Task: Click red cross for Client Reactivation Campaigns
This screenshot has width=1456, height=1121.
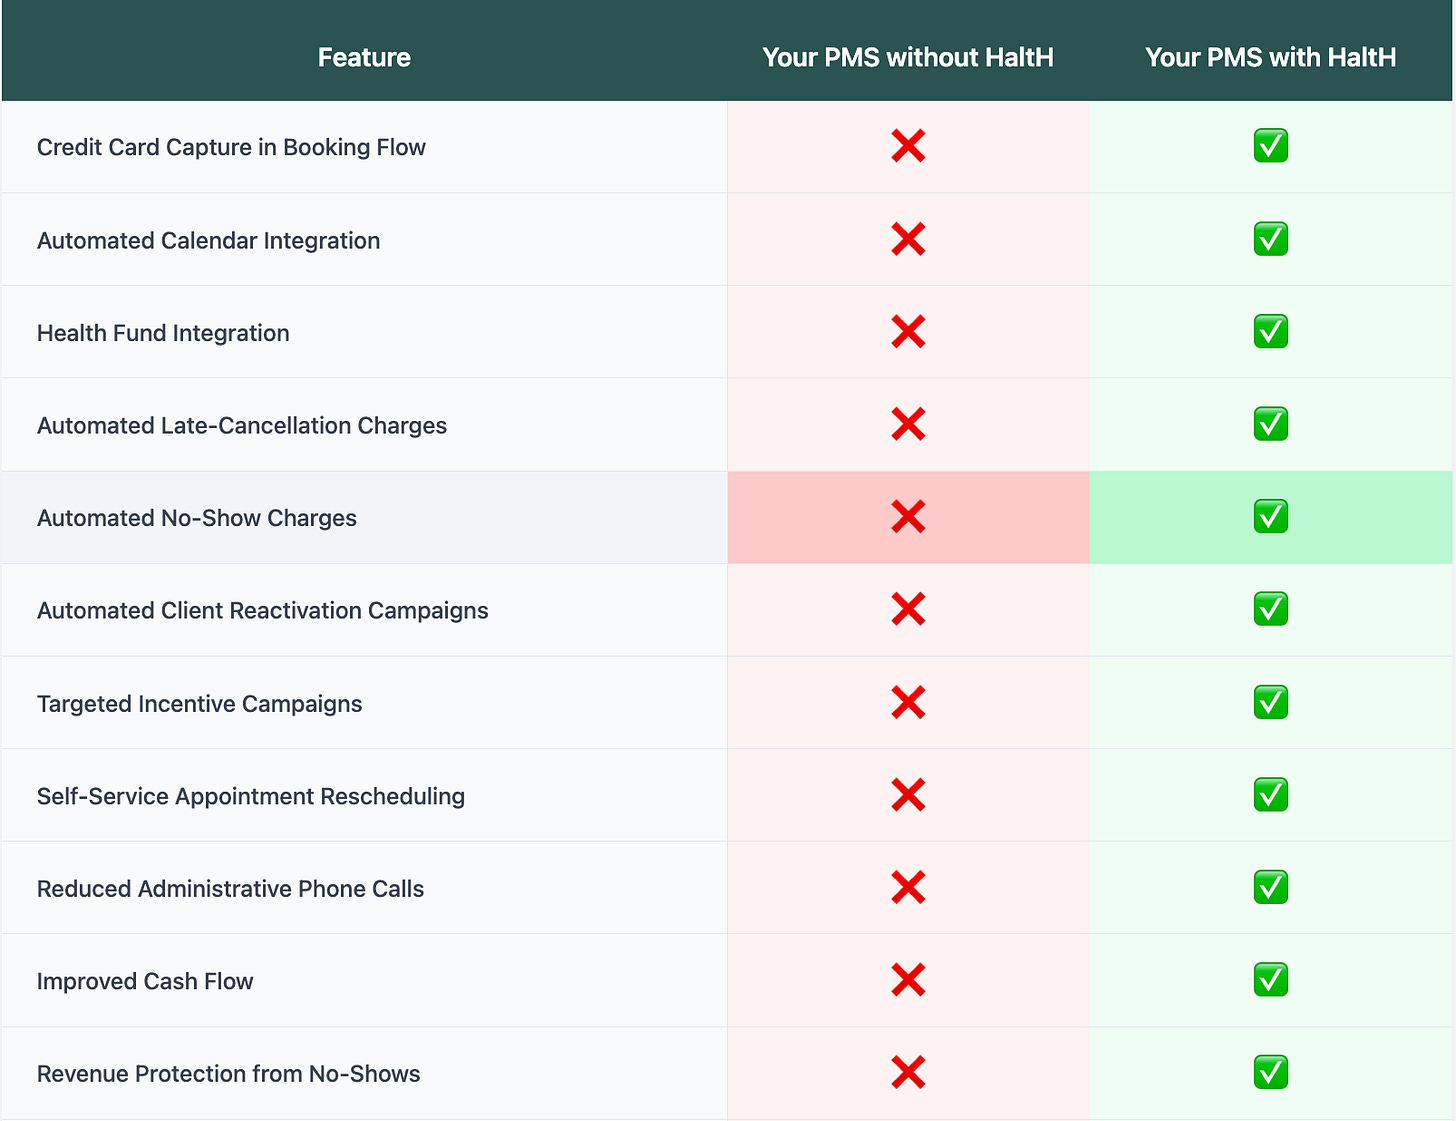Action: pos(908,609)
